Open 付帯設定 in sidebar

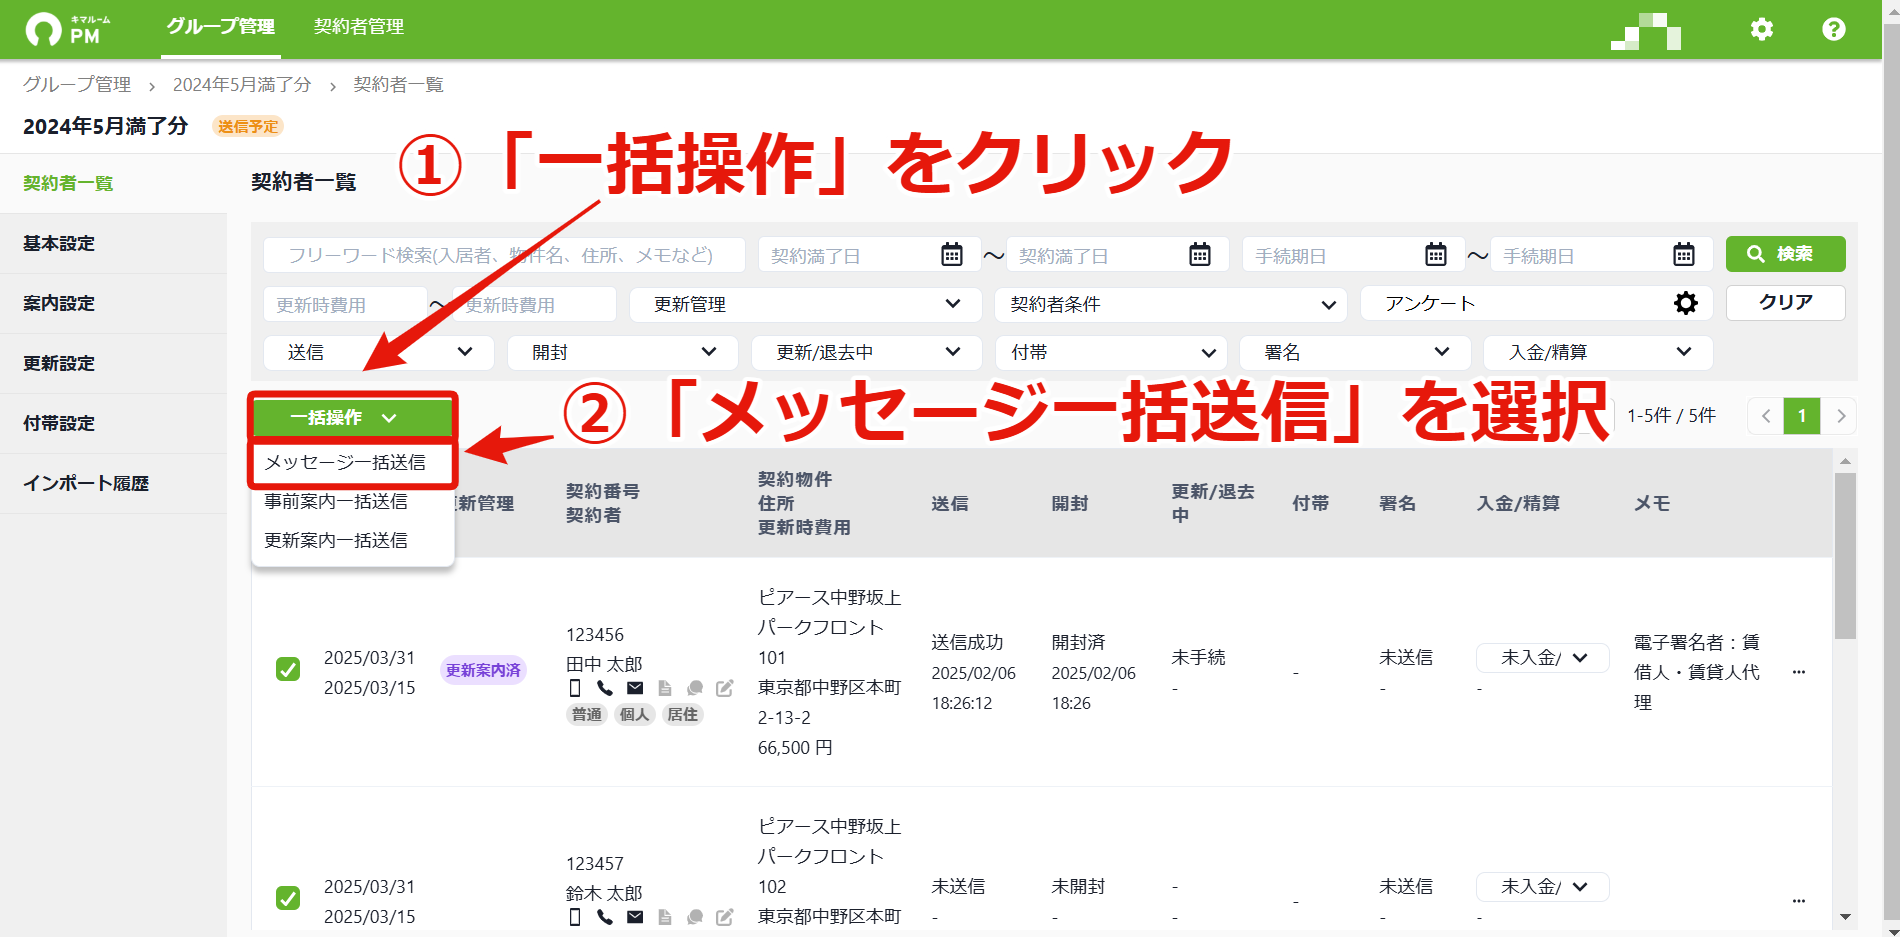113,423
